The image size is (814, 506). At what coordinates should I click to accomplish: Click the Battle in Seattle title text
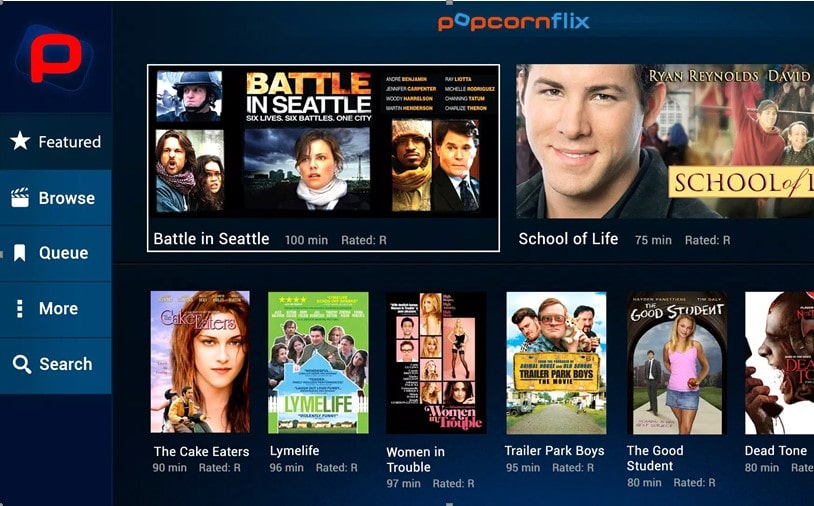click(211, 239)
